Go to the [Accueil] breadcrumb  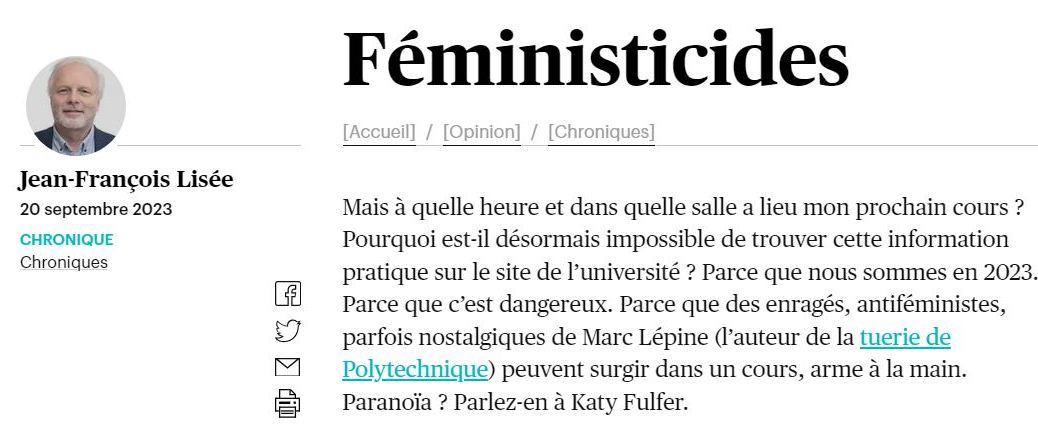[x=379, y=132]
